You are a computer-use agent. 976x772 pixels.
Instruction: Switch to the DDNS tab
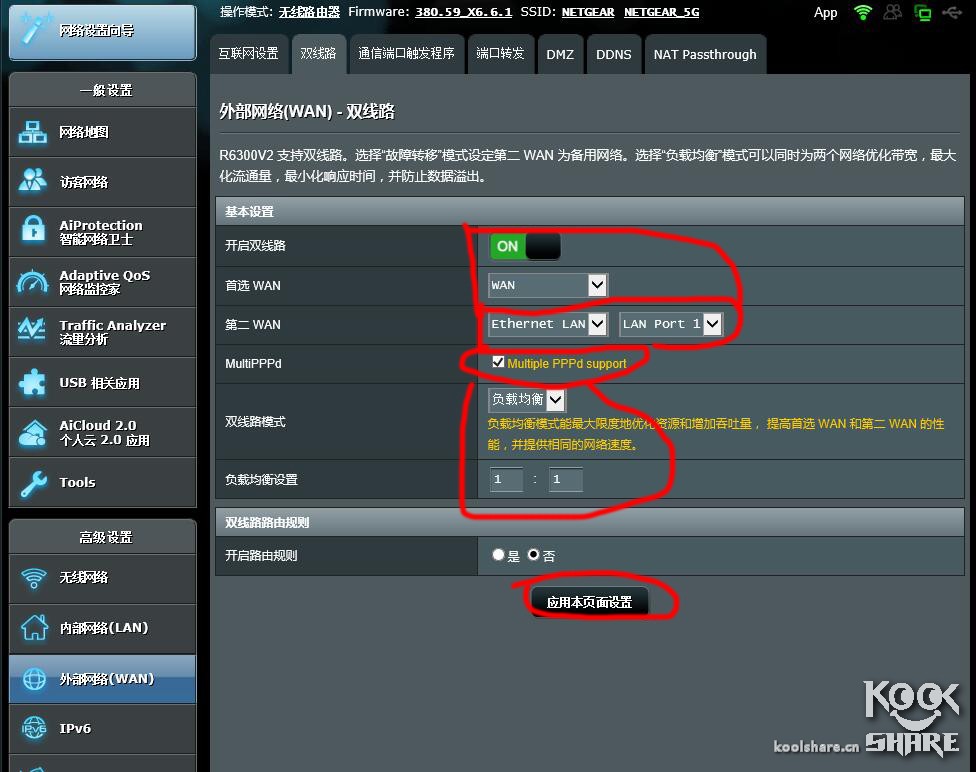(x=613, y=54)
